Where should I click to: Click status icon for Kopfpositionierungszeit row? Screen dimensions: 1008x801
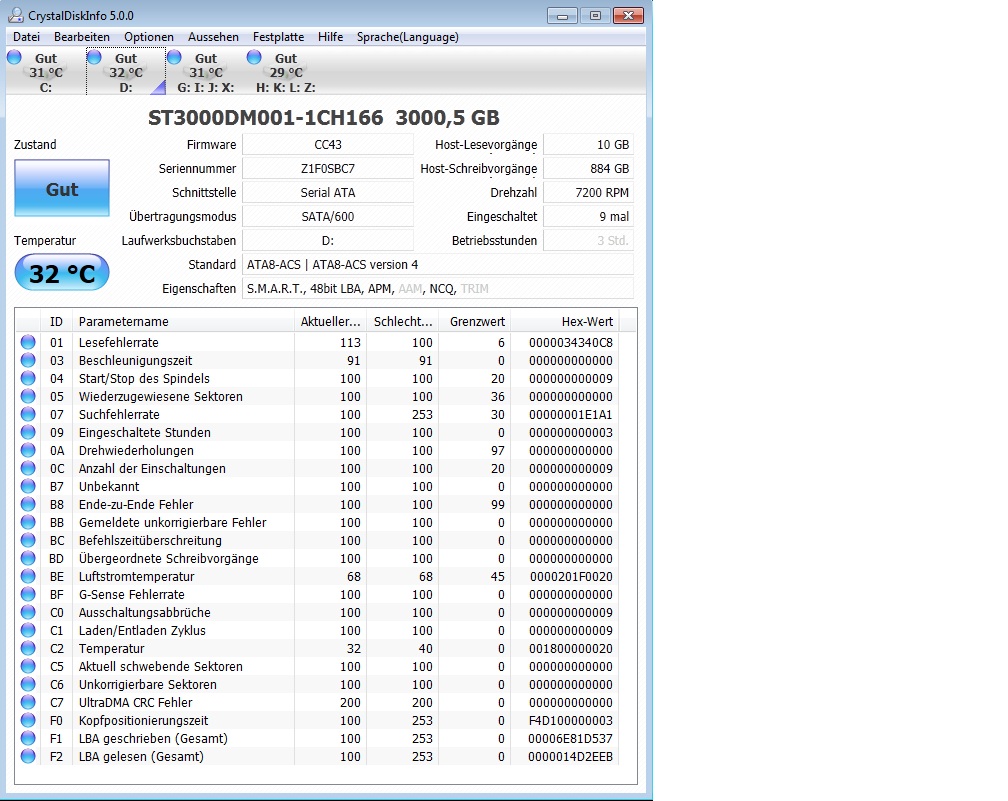[x=28, y=720]
